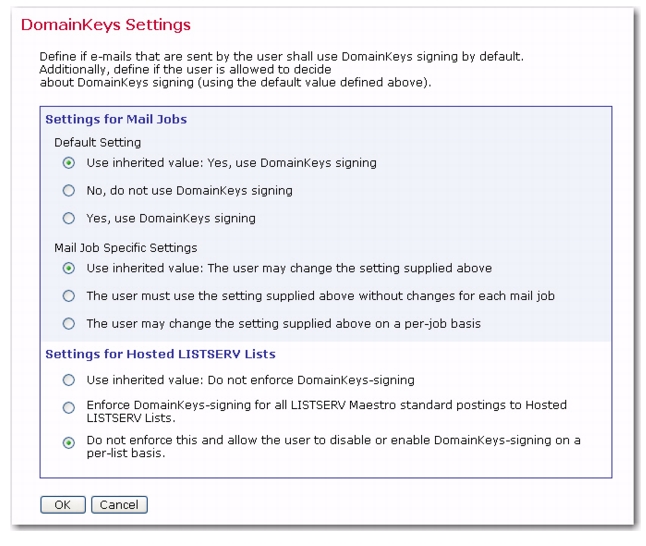Image resolution: width=646 pixels, height=546 pixels.
Task: Select 'Use inherited value: Yes, use DomainKeys signing' radio
Action: 69,163
